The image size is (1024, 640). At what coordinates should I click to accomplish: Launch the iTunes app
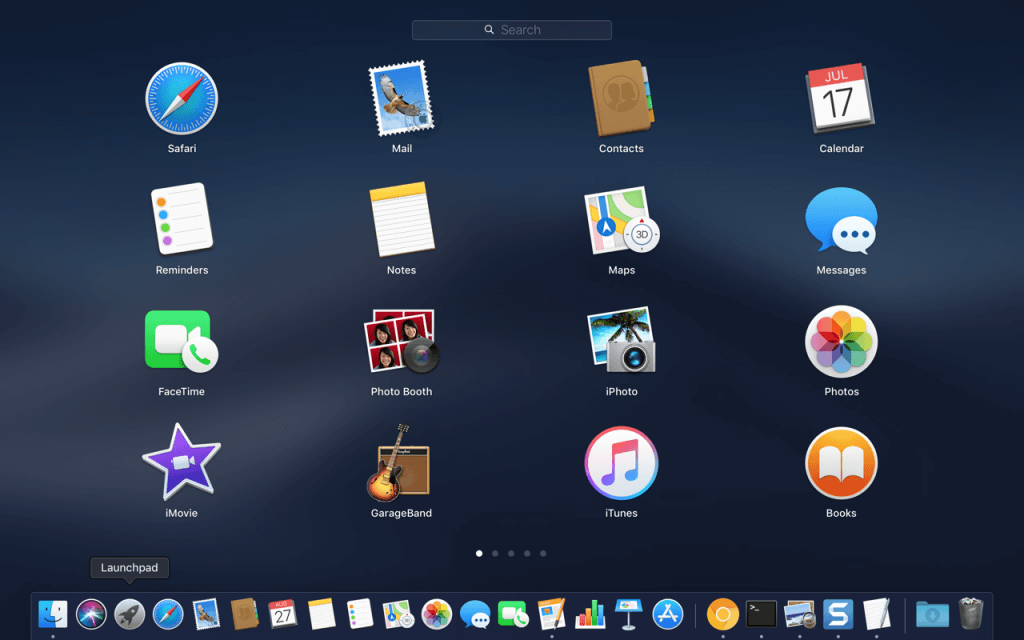621,463
